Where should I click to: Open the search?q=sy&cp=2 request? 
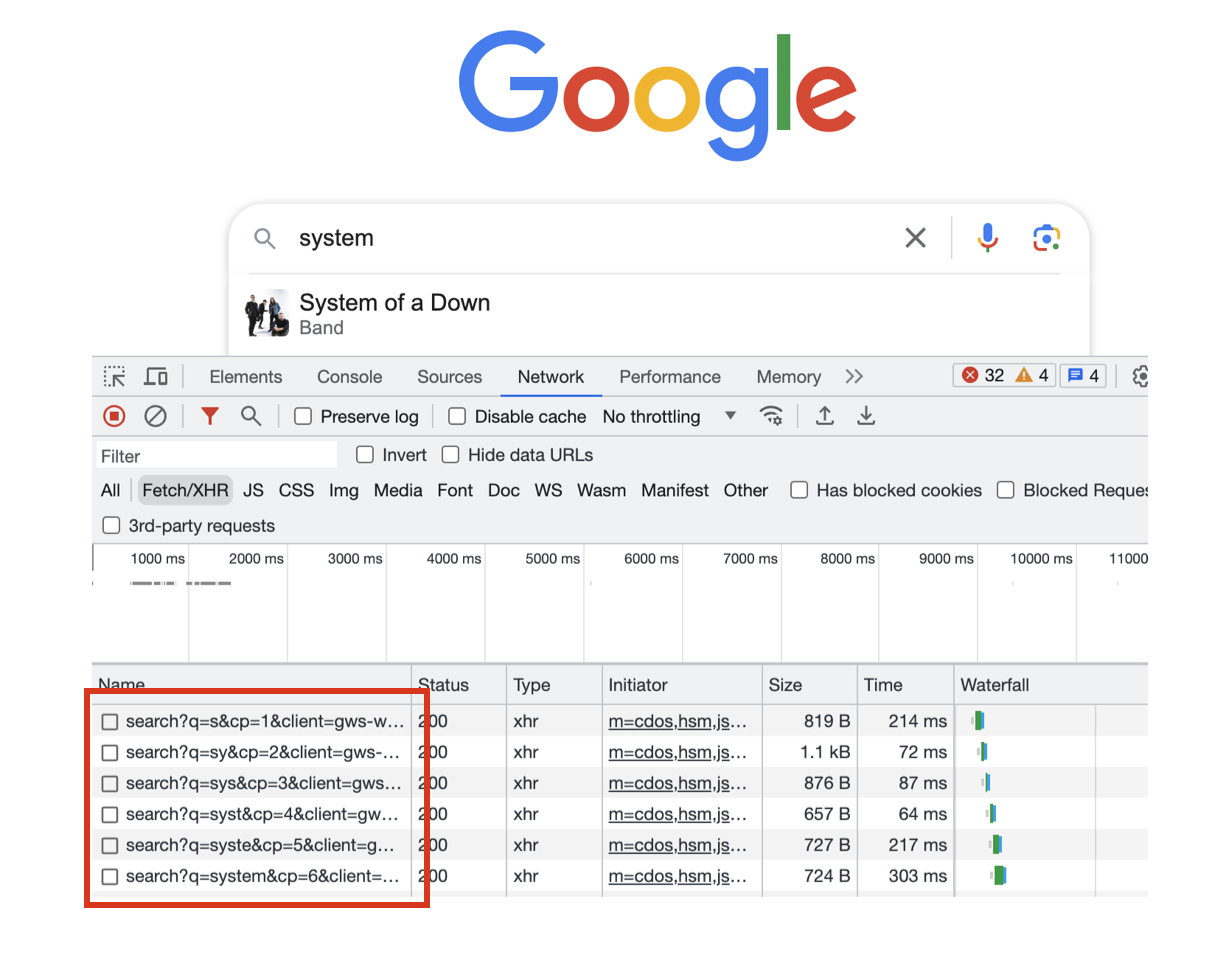(x=264, y=752)
